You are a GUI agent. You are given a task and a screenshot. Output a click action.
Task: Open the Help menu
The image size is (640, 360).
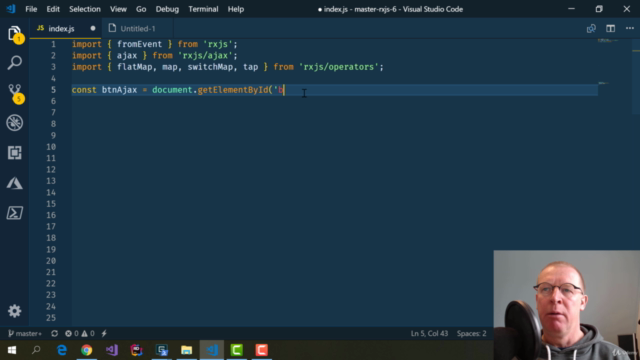[236, 9]
